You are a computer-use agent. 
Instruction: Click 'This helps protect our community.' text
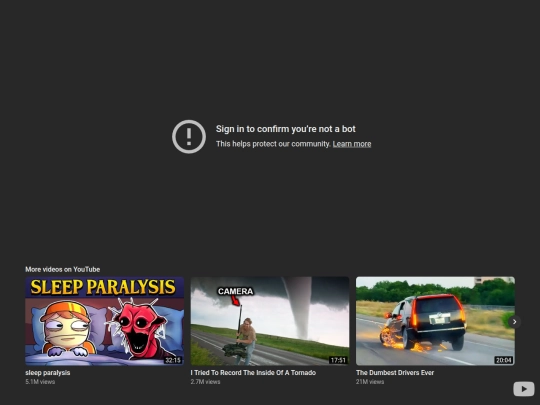[x=273, y=144]
